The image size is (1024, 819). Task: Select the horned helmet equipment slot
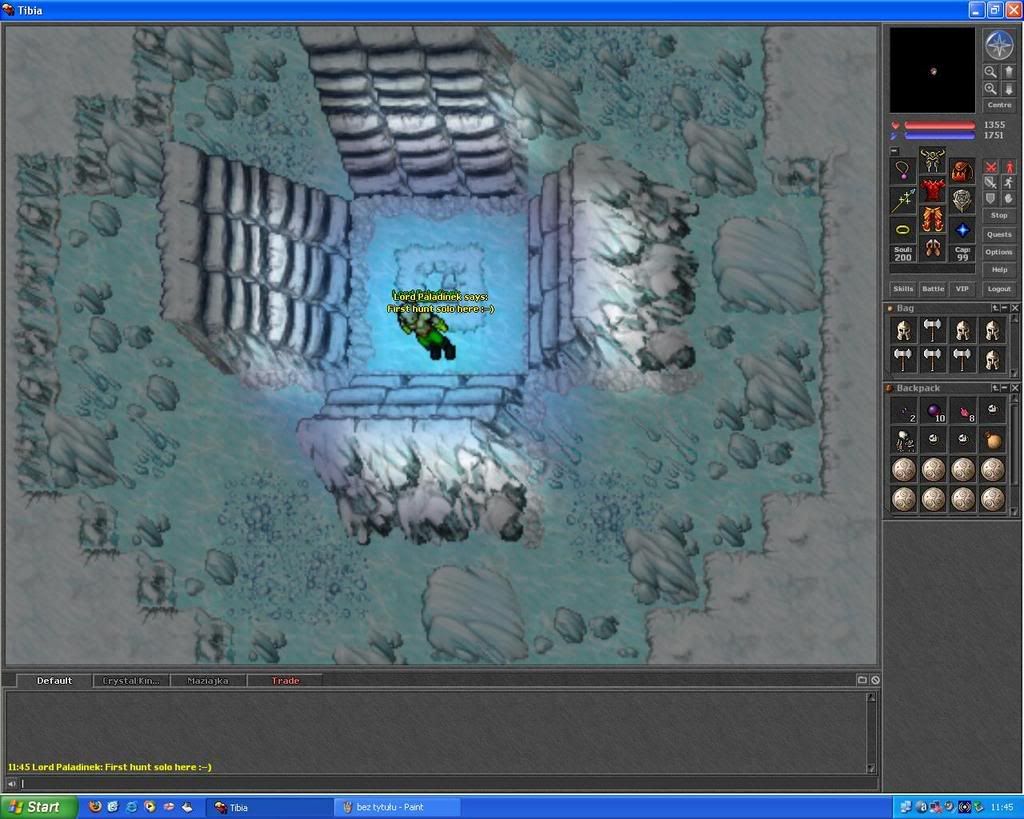[x=933, y=160]
